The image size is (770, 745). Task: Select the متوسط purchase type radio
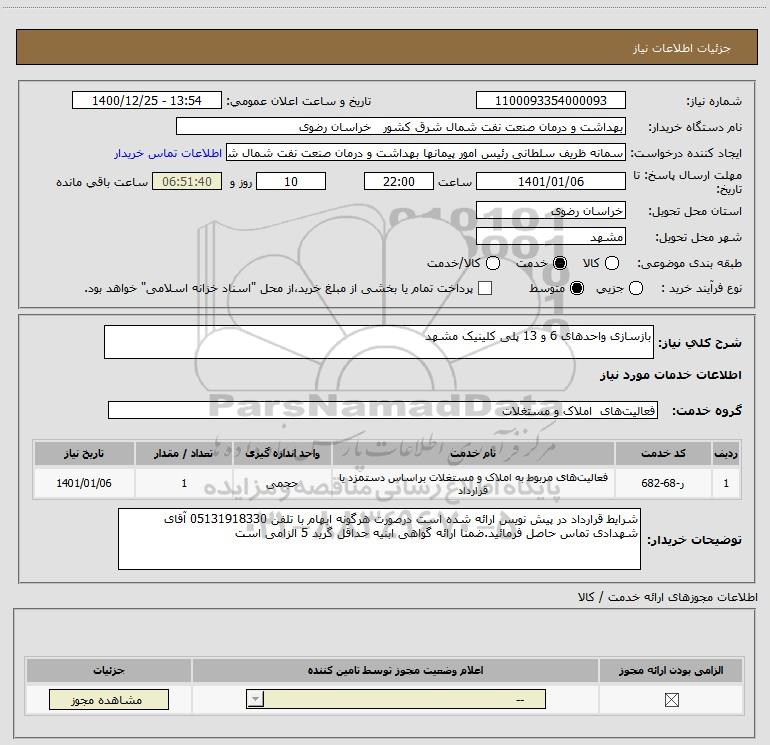[577, 288]
